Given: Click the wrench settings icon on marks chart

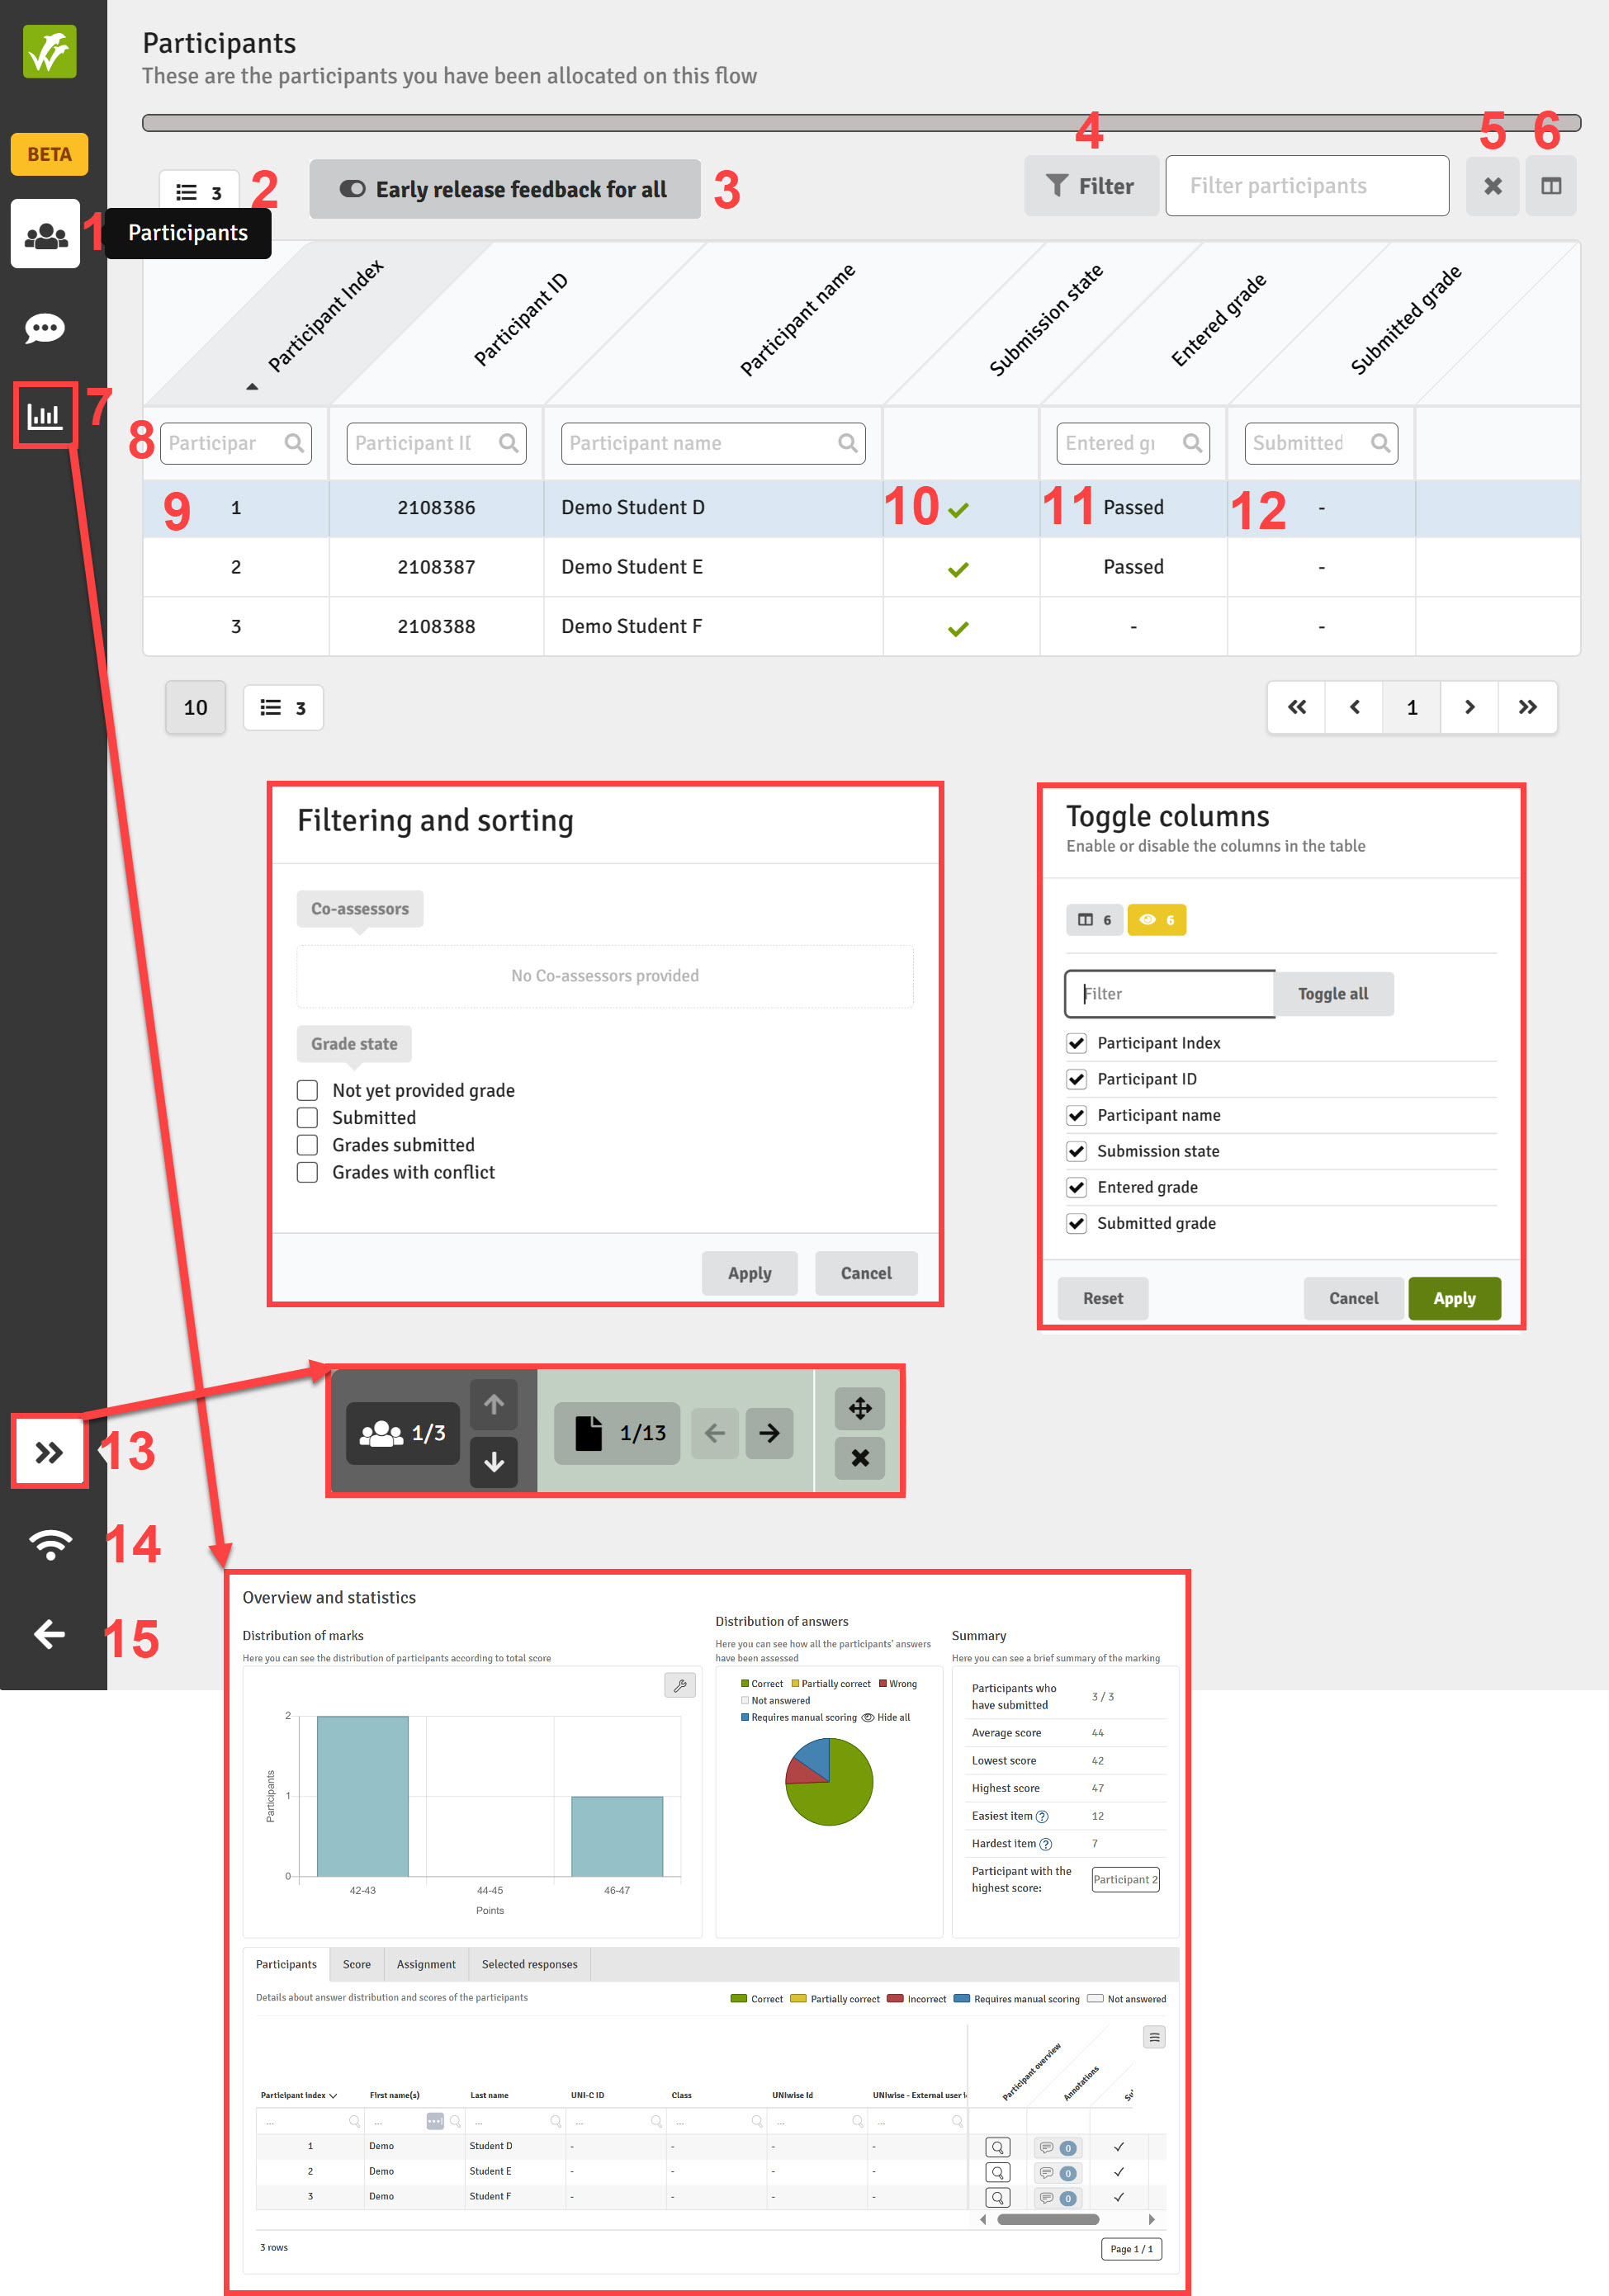Looking at the screenshot, I should click(x=680, y=1685).
